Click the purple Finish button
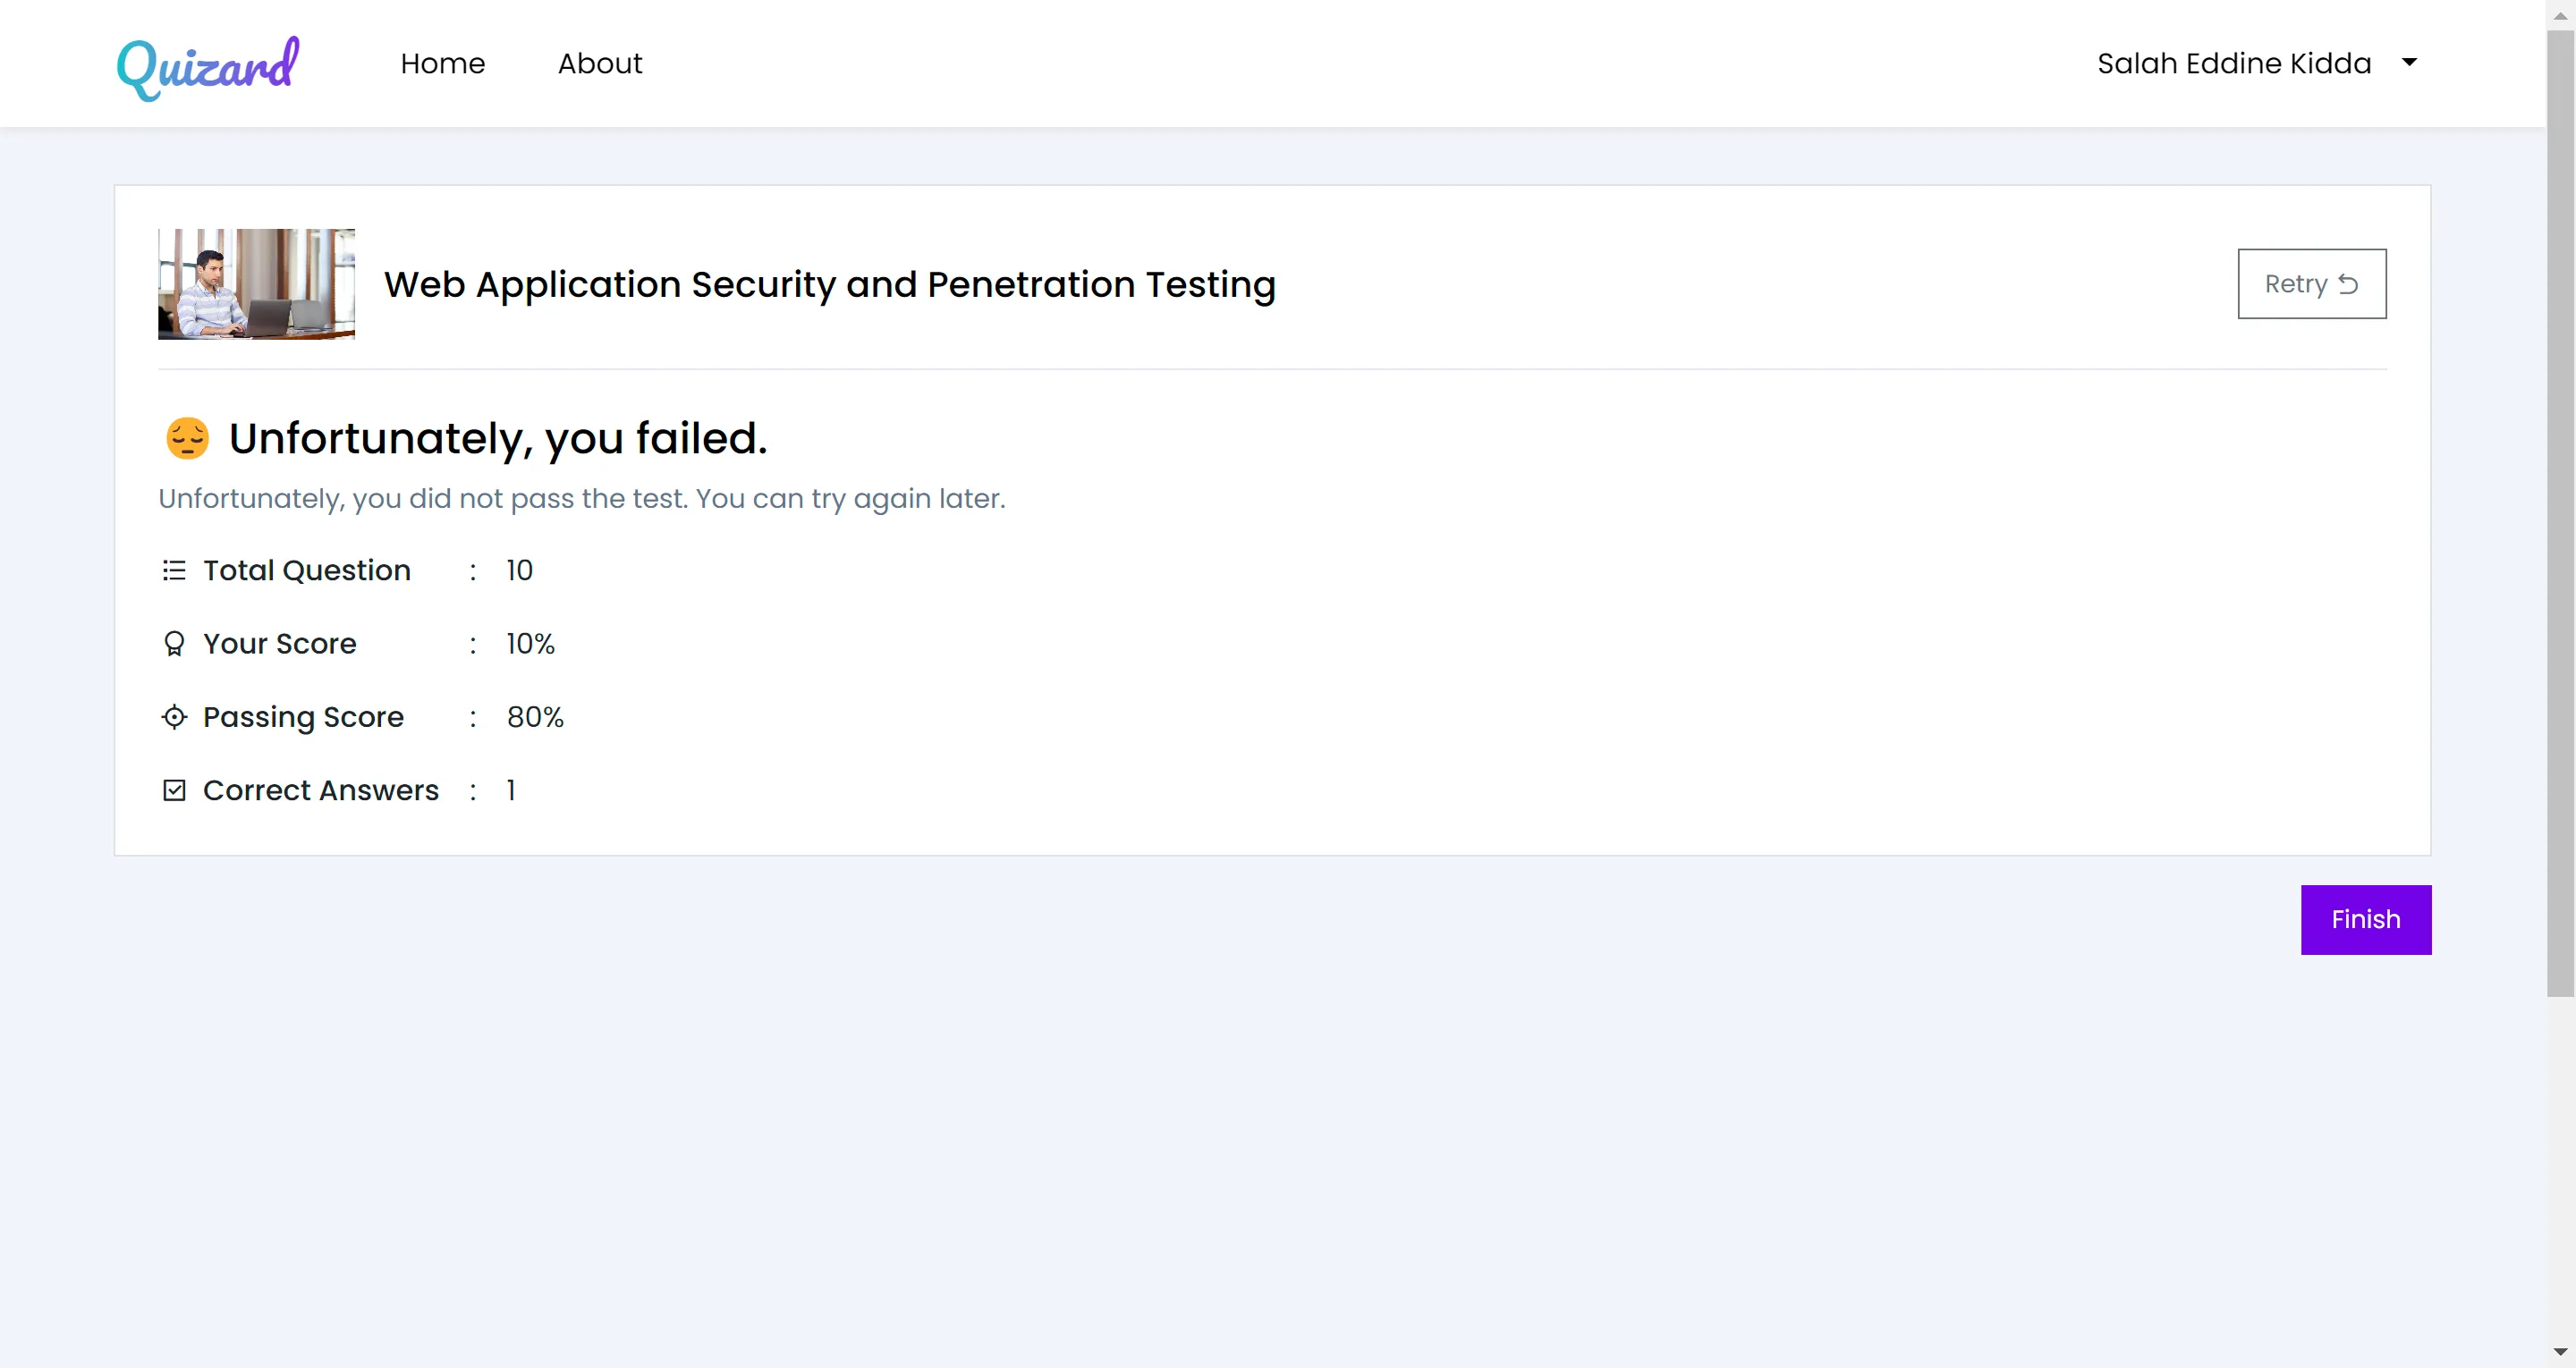This screenshot has height=1368, width=2576. (2365, 919)
